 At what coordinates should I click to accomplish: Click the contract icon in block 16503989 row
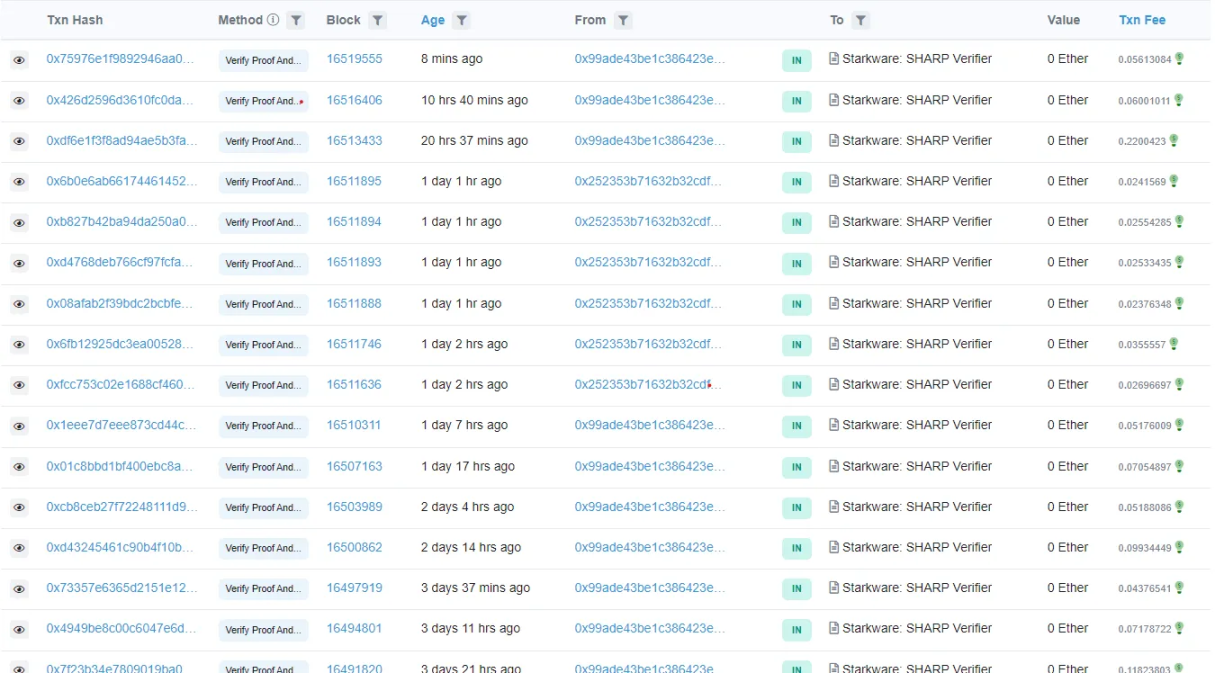[x=834, y=507]
